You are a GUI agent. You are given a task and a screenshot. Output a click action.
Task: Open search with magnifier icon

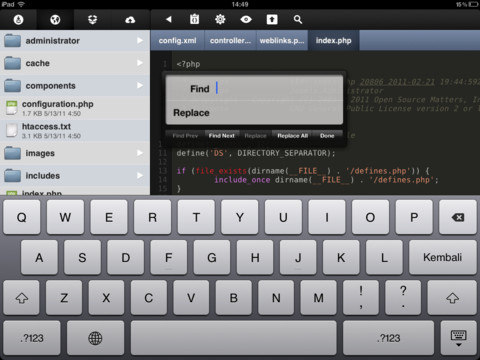[298, 20]
